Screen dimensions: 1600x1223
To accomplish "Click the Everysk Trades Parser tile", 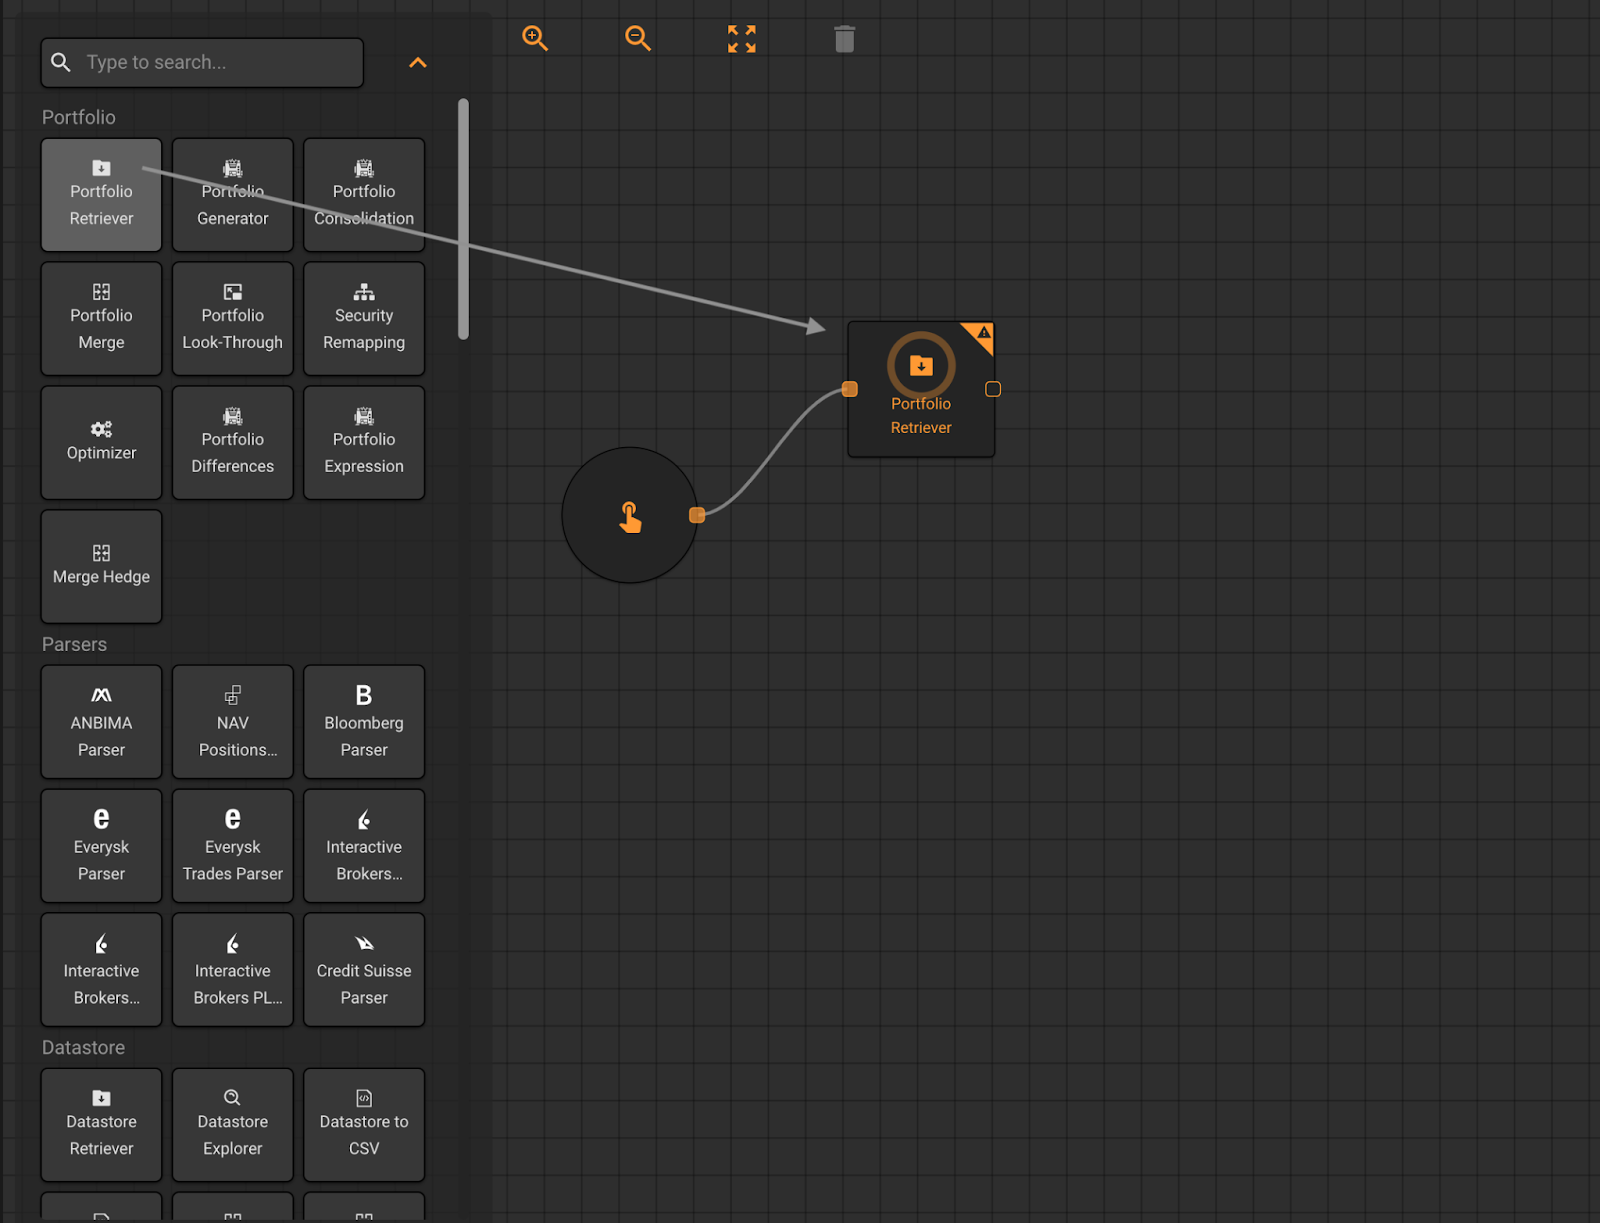I will pyautogui.click(x=233, y=846).
